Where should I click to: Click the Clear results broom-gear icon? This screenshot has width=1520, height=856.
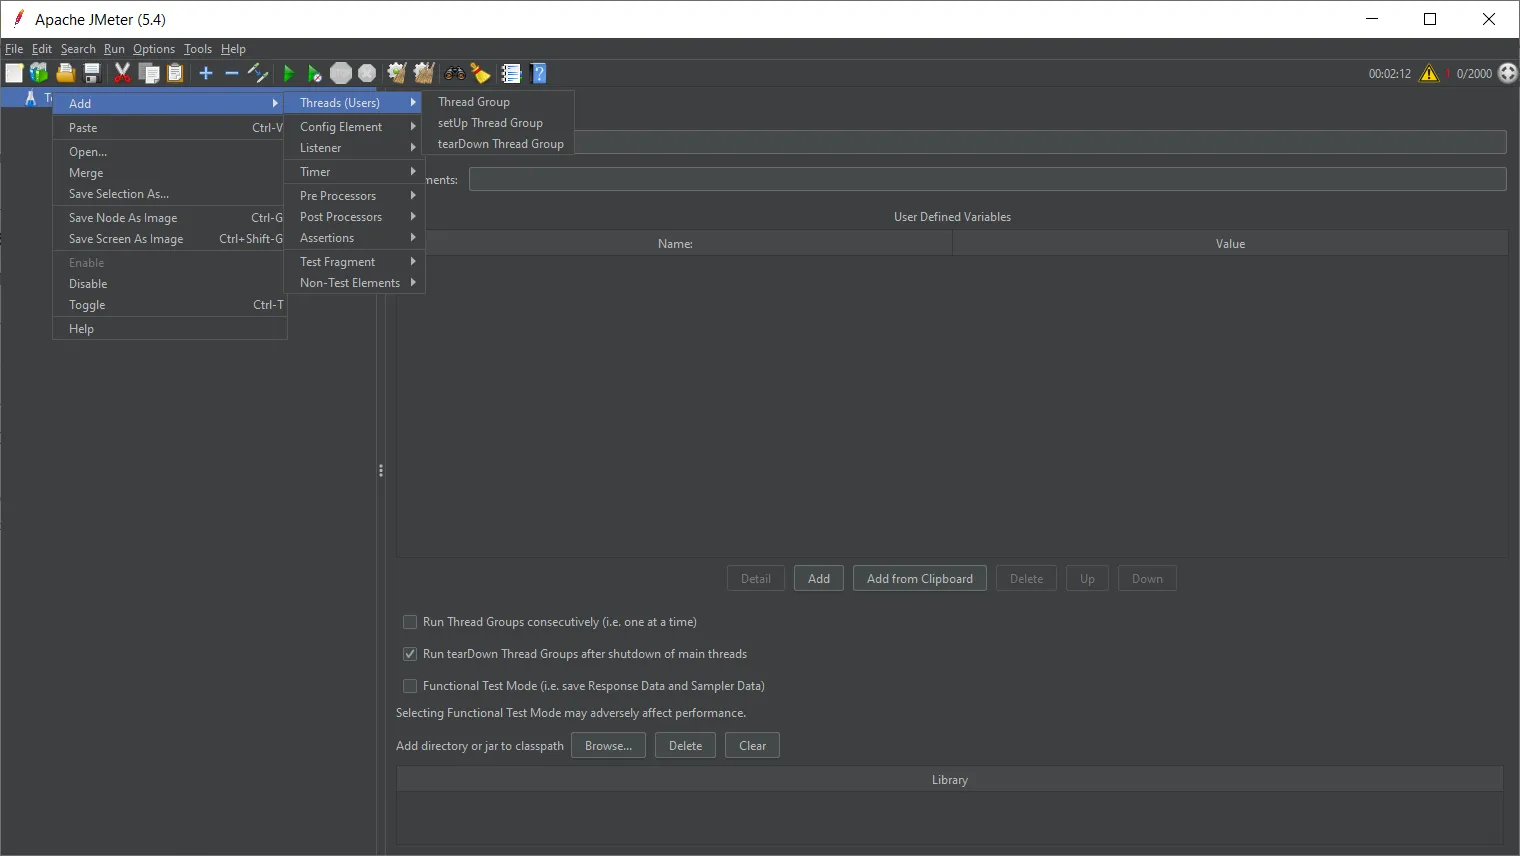tap(397, 73)
